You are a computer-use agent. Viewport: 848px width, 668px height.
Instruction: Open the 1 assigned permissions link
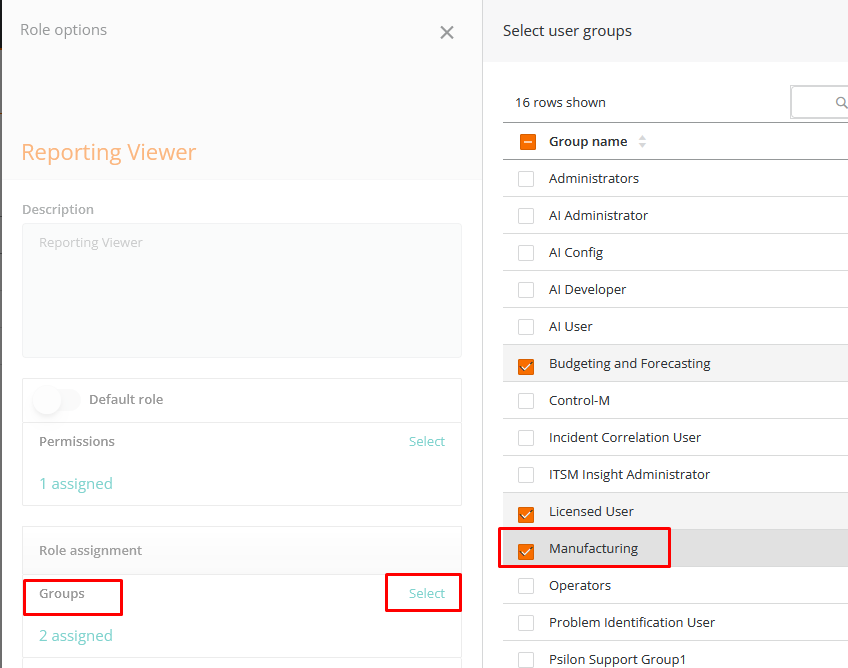pos(76,484)
